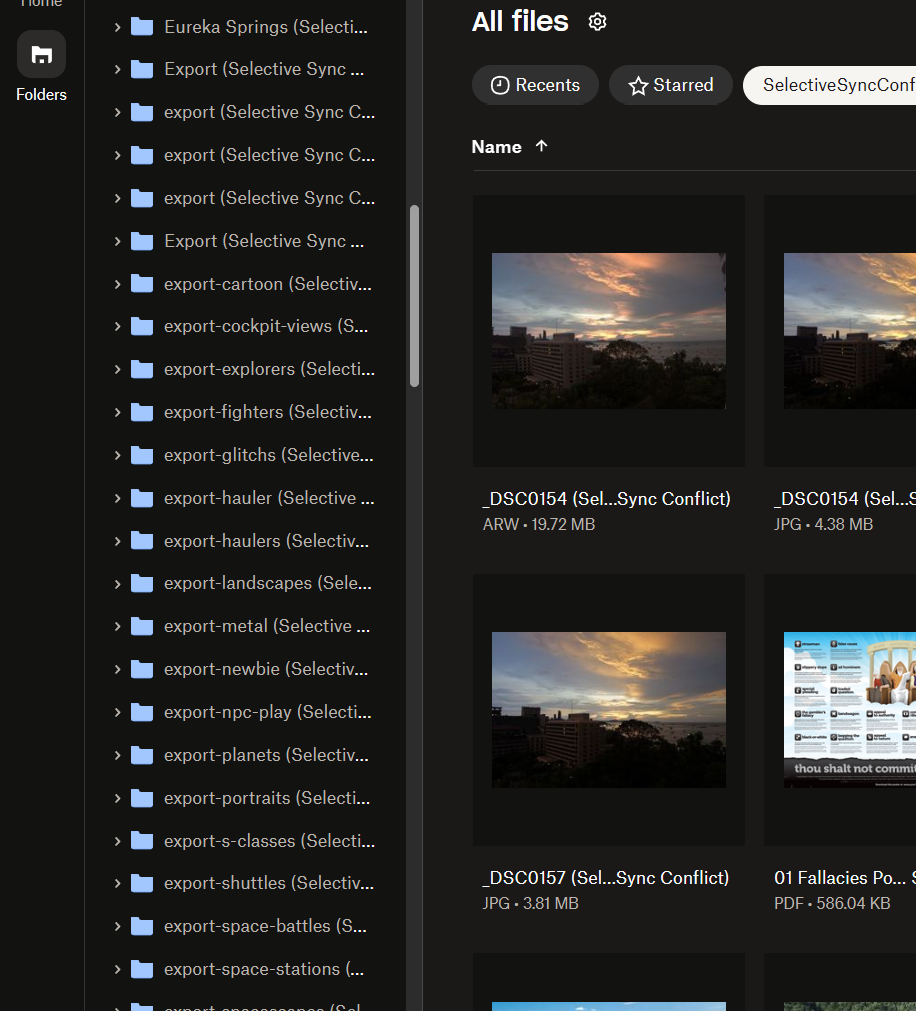Expand the export-landscapes folder chevron

117,583
